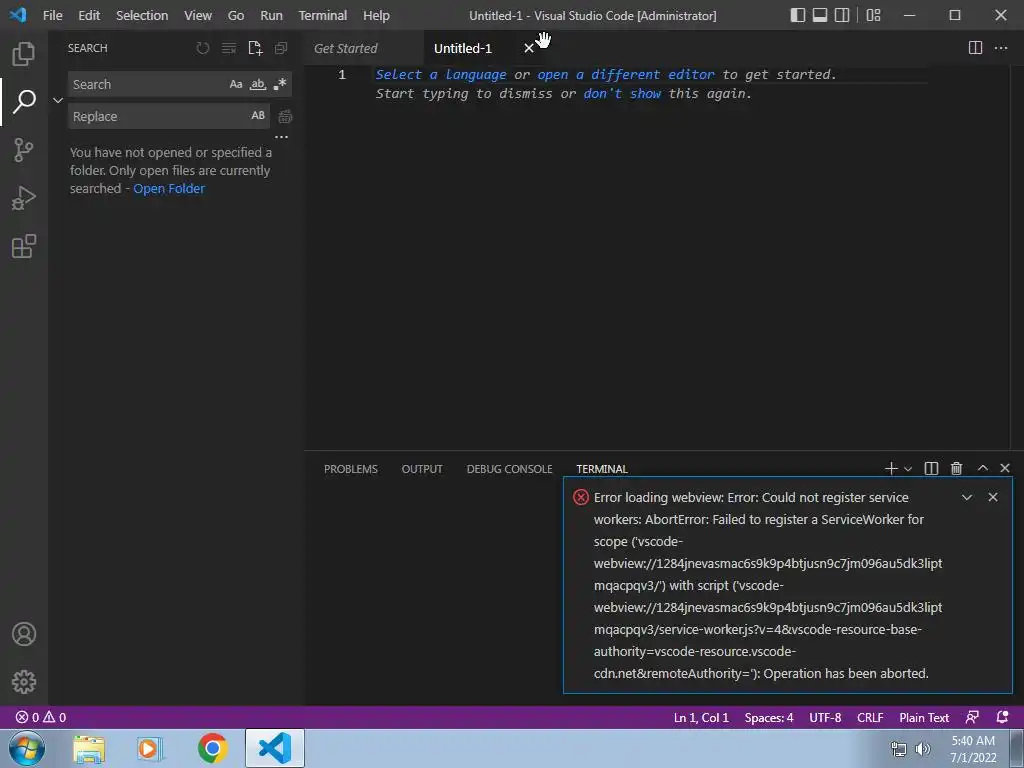Toggle Preserve Case in replace box
Viewport: 1024px width, 768px height.
pyautogui.click(x=258, y=116)
